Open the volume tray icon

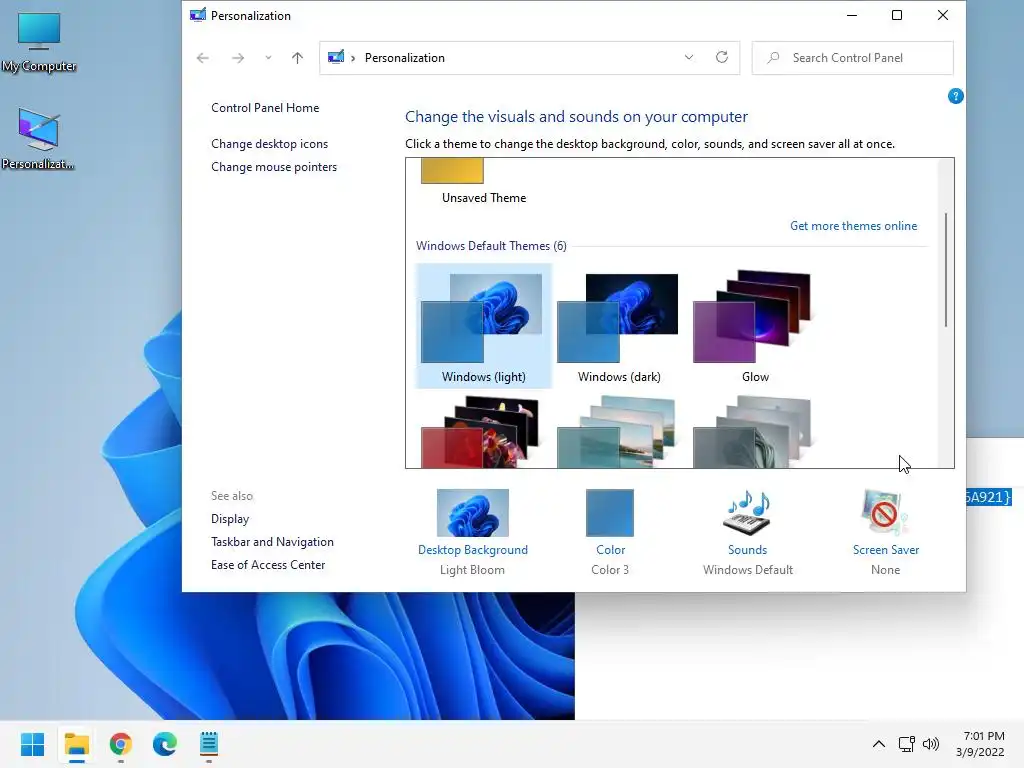click(x=931, y=744)
